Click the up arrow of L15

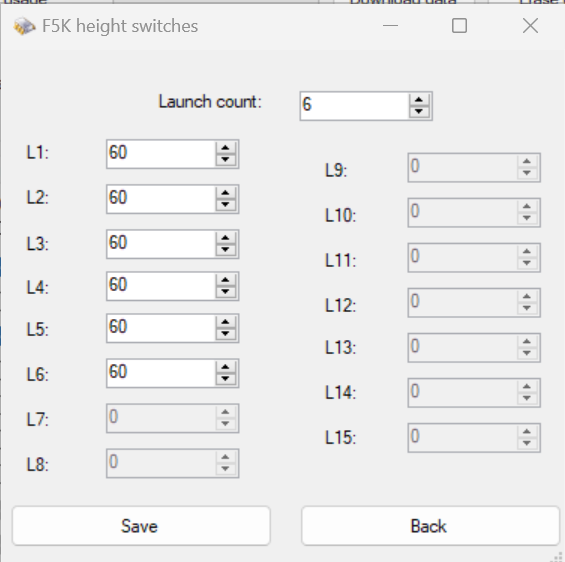[x=527, y=432]
